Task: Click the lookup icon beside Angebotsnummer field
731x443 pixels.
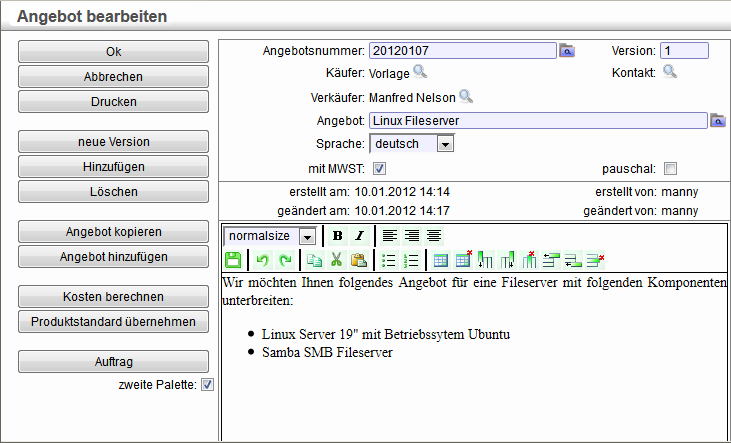Action: tap(567, 50)
